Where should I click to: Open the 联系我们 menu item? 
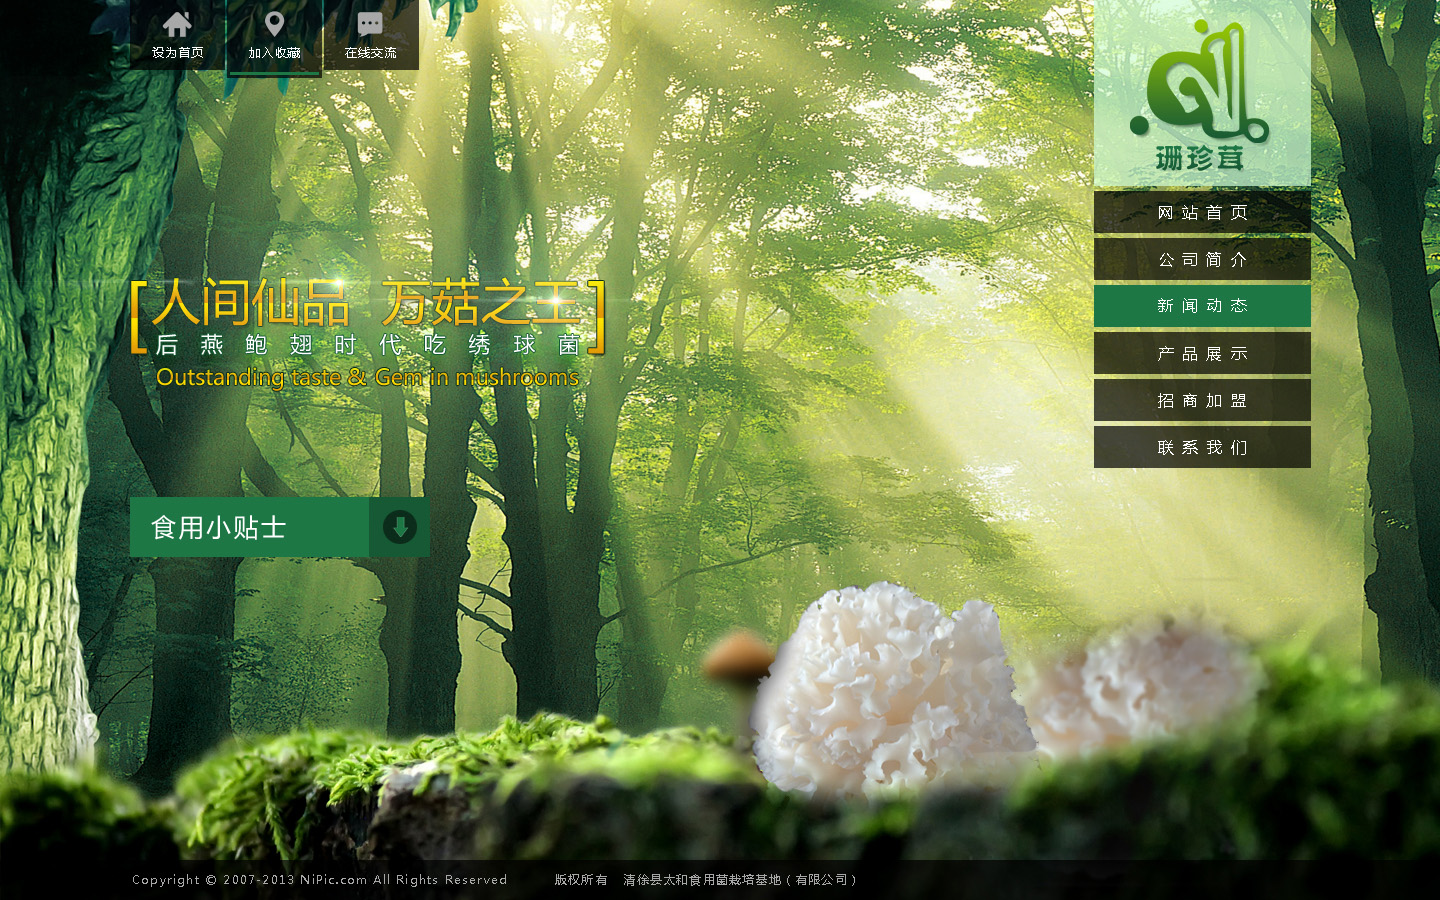tap(1202, 447)
